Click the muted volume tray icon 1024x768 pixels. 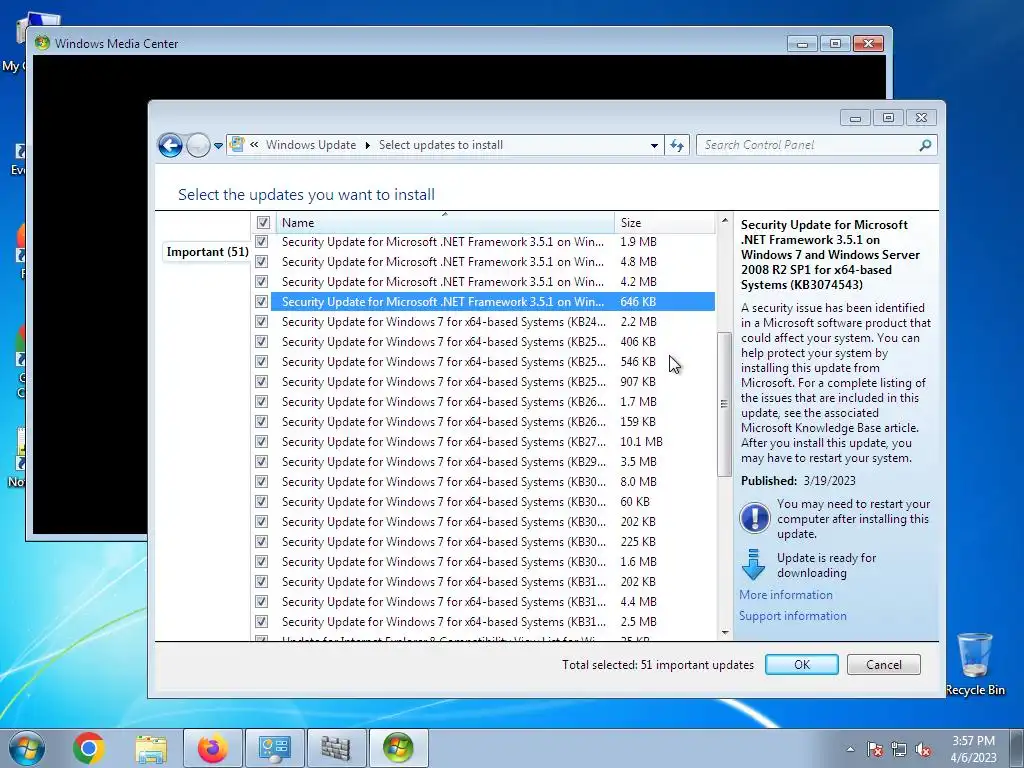pos(923,750)
